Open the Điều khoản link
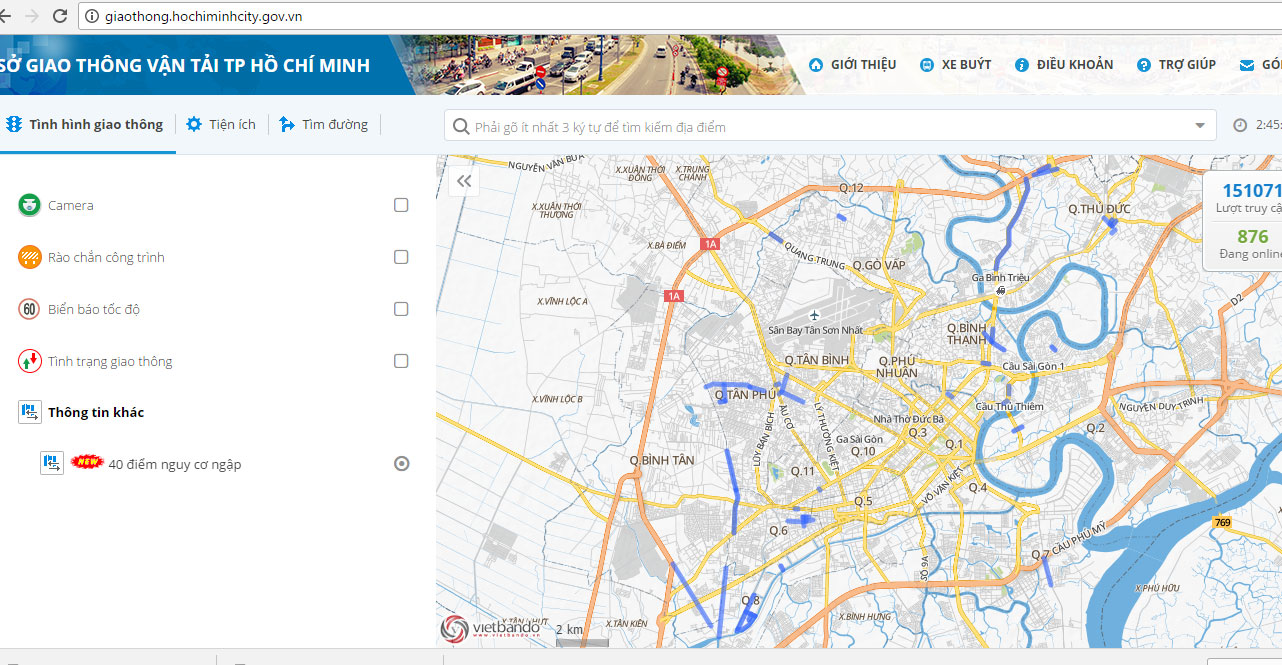 point(1064,64)
